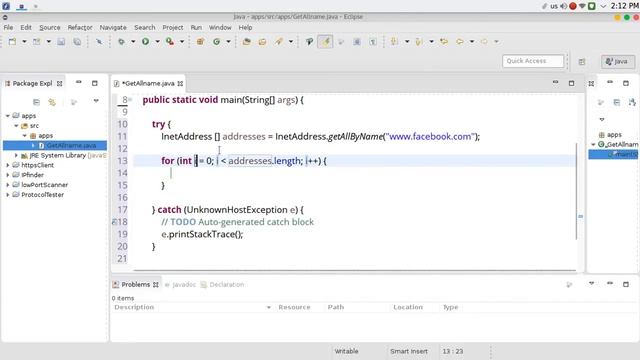This screenshot has height=360, width=640.
Task: Select the IPfinder project
Action: pos(32,175)
